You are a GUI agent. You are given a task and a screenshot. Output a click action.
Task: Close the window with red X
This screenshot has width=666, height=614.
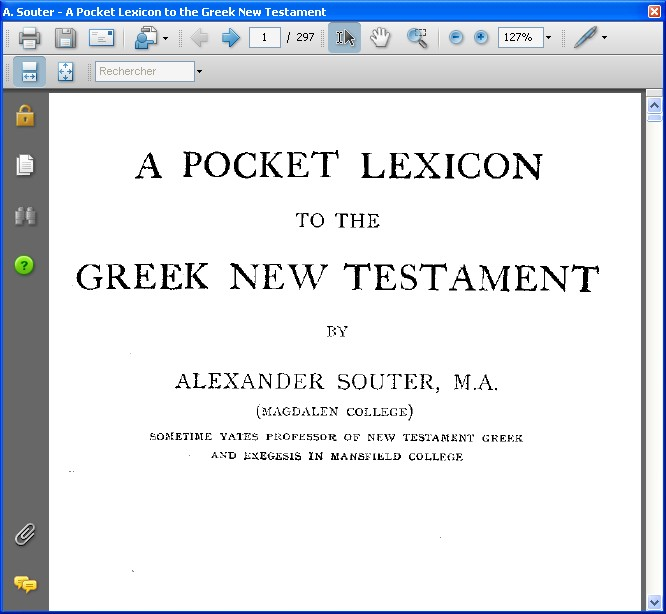click(655, 11)
